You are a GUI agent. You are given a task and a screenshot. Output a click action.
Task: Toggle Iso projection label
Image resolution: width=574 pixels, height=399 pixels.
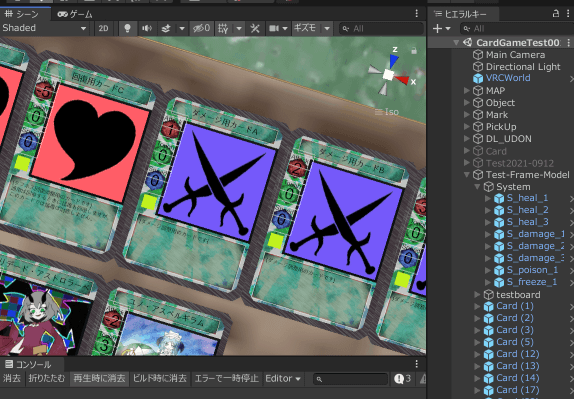coord(387,112)
